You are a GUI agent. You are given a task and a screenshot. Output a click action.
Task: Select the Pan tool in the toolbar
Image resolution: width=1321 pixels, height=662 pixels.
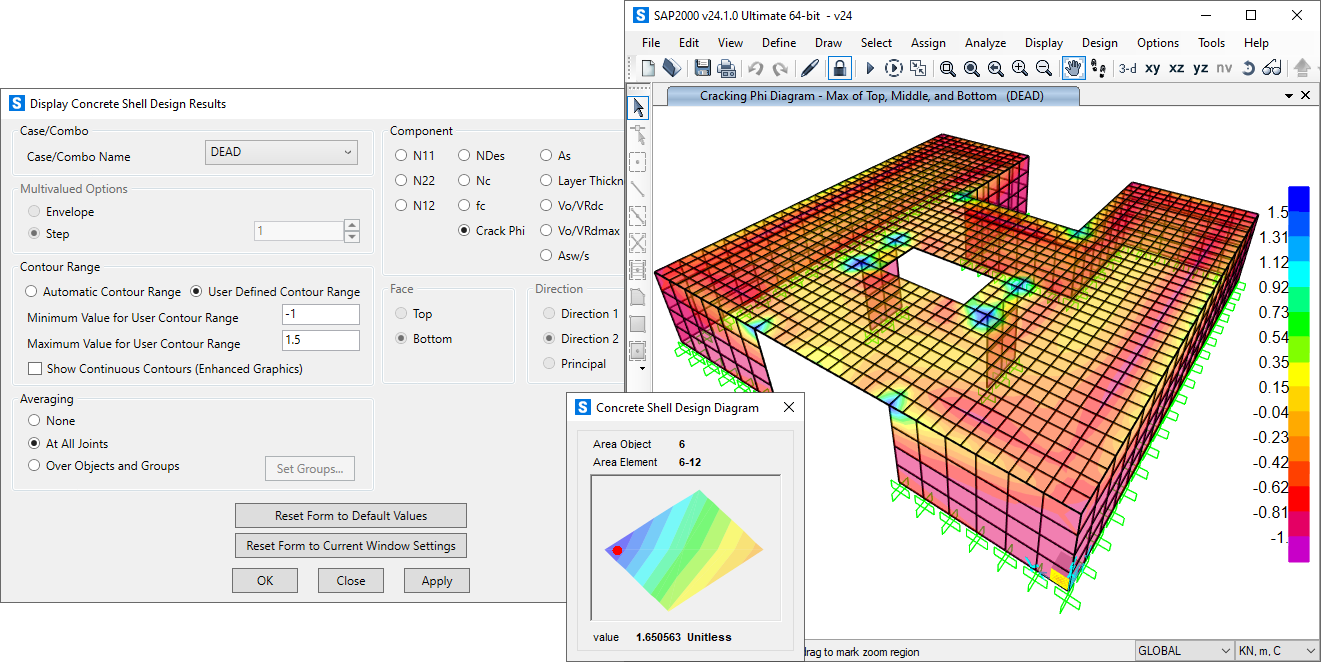pos(1073,67)
